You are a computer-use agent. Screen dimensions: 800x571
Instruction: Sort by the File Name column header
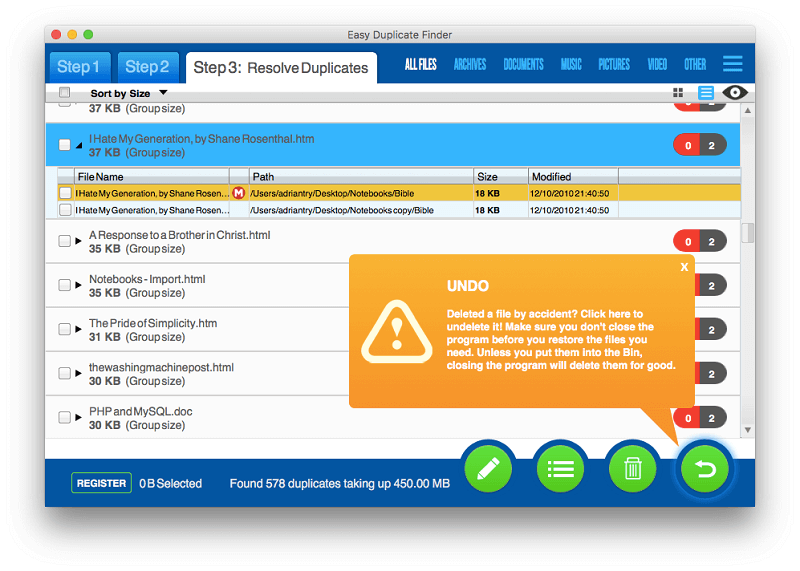152,177
